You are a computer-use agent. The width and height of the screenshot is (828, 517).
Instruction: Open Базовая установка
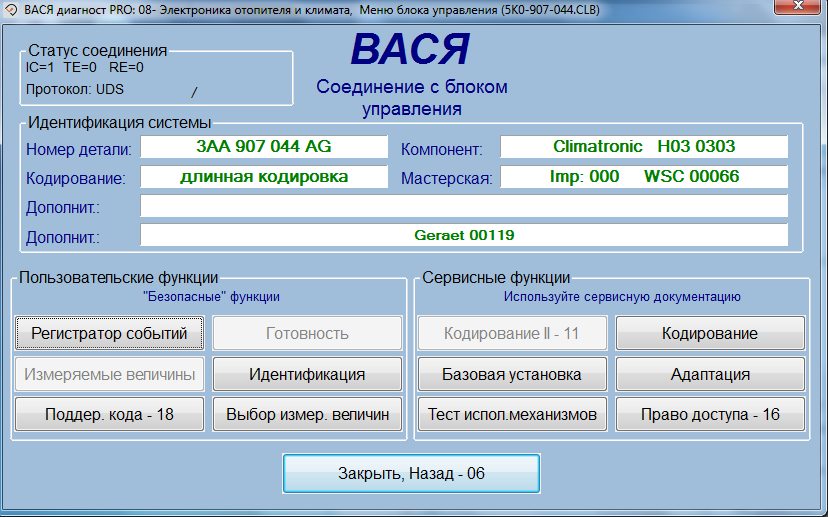511,374
